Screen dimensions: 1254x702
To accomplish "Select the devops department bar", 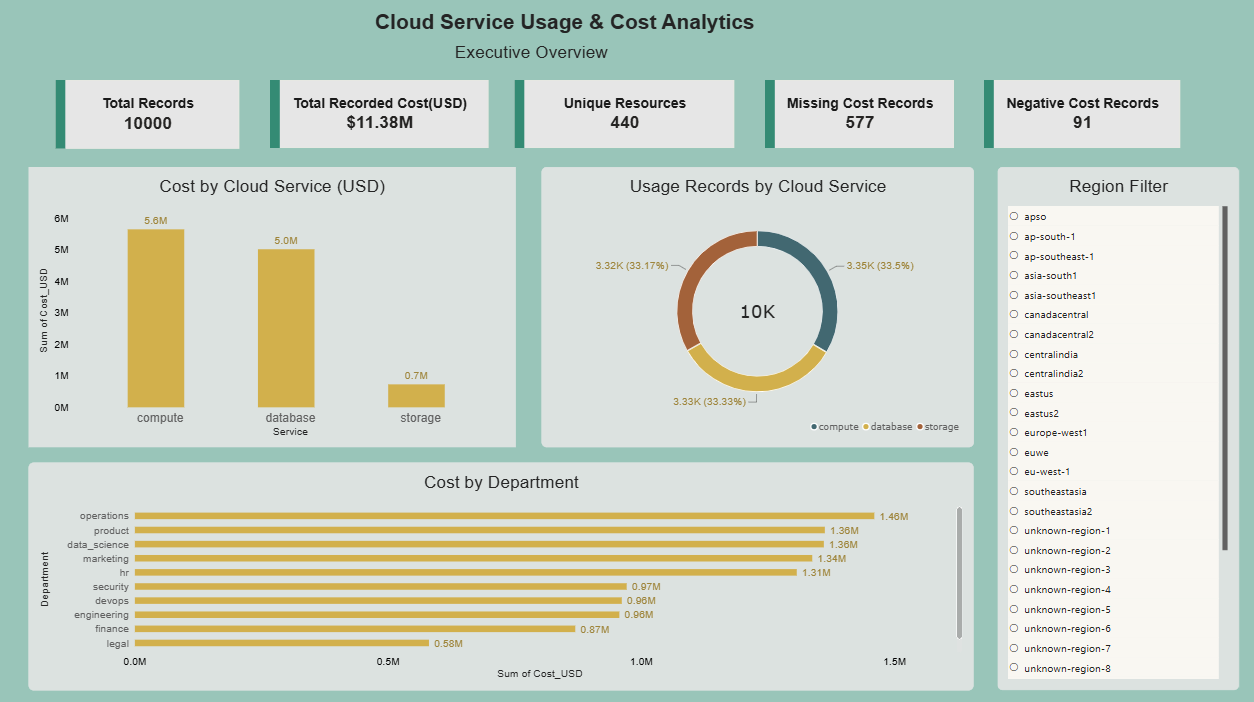I will (378, 601).
